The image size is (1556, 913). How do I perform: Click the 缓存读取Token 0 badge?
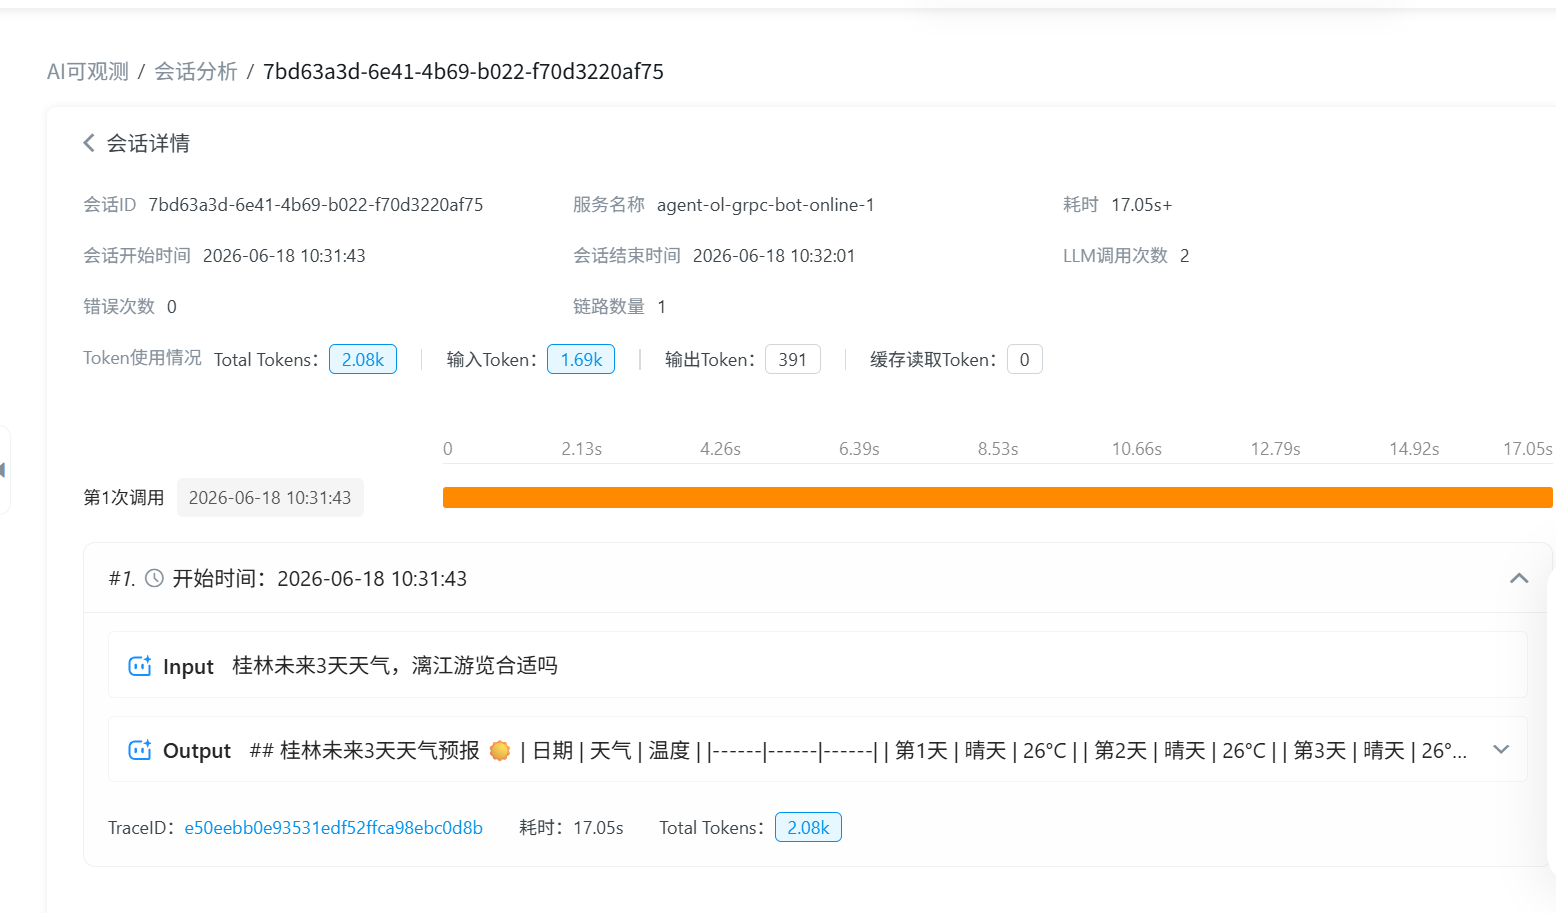click(x=1025, y=359)
